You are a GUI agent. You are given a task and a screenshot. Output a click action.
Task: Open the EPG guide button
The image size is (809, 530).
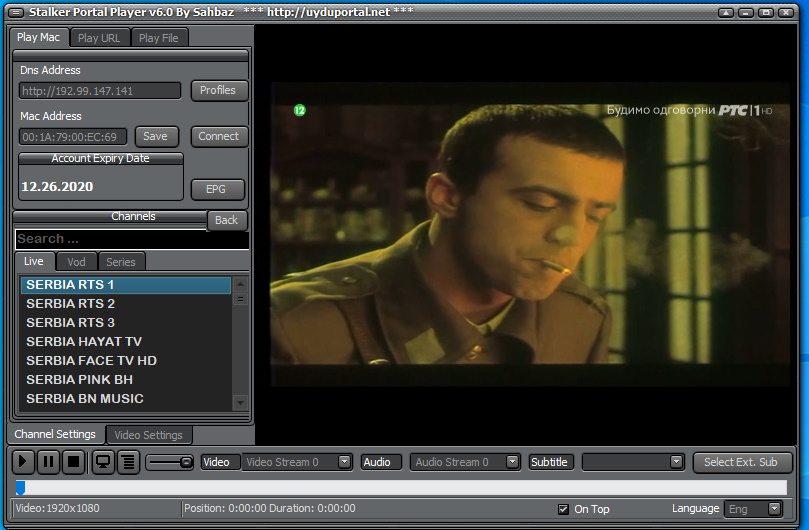tap(216, 189)
